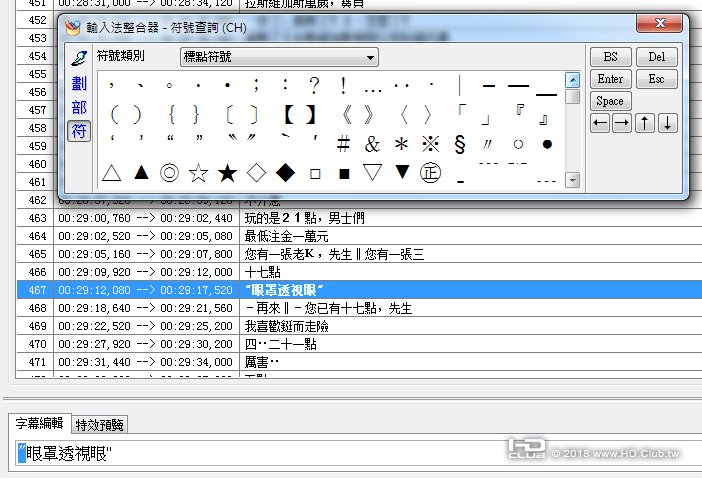Insert the ellipsis … symbol
702x479 pixels.
[373, 90]
